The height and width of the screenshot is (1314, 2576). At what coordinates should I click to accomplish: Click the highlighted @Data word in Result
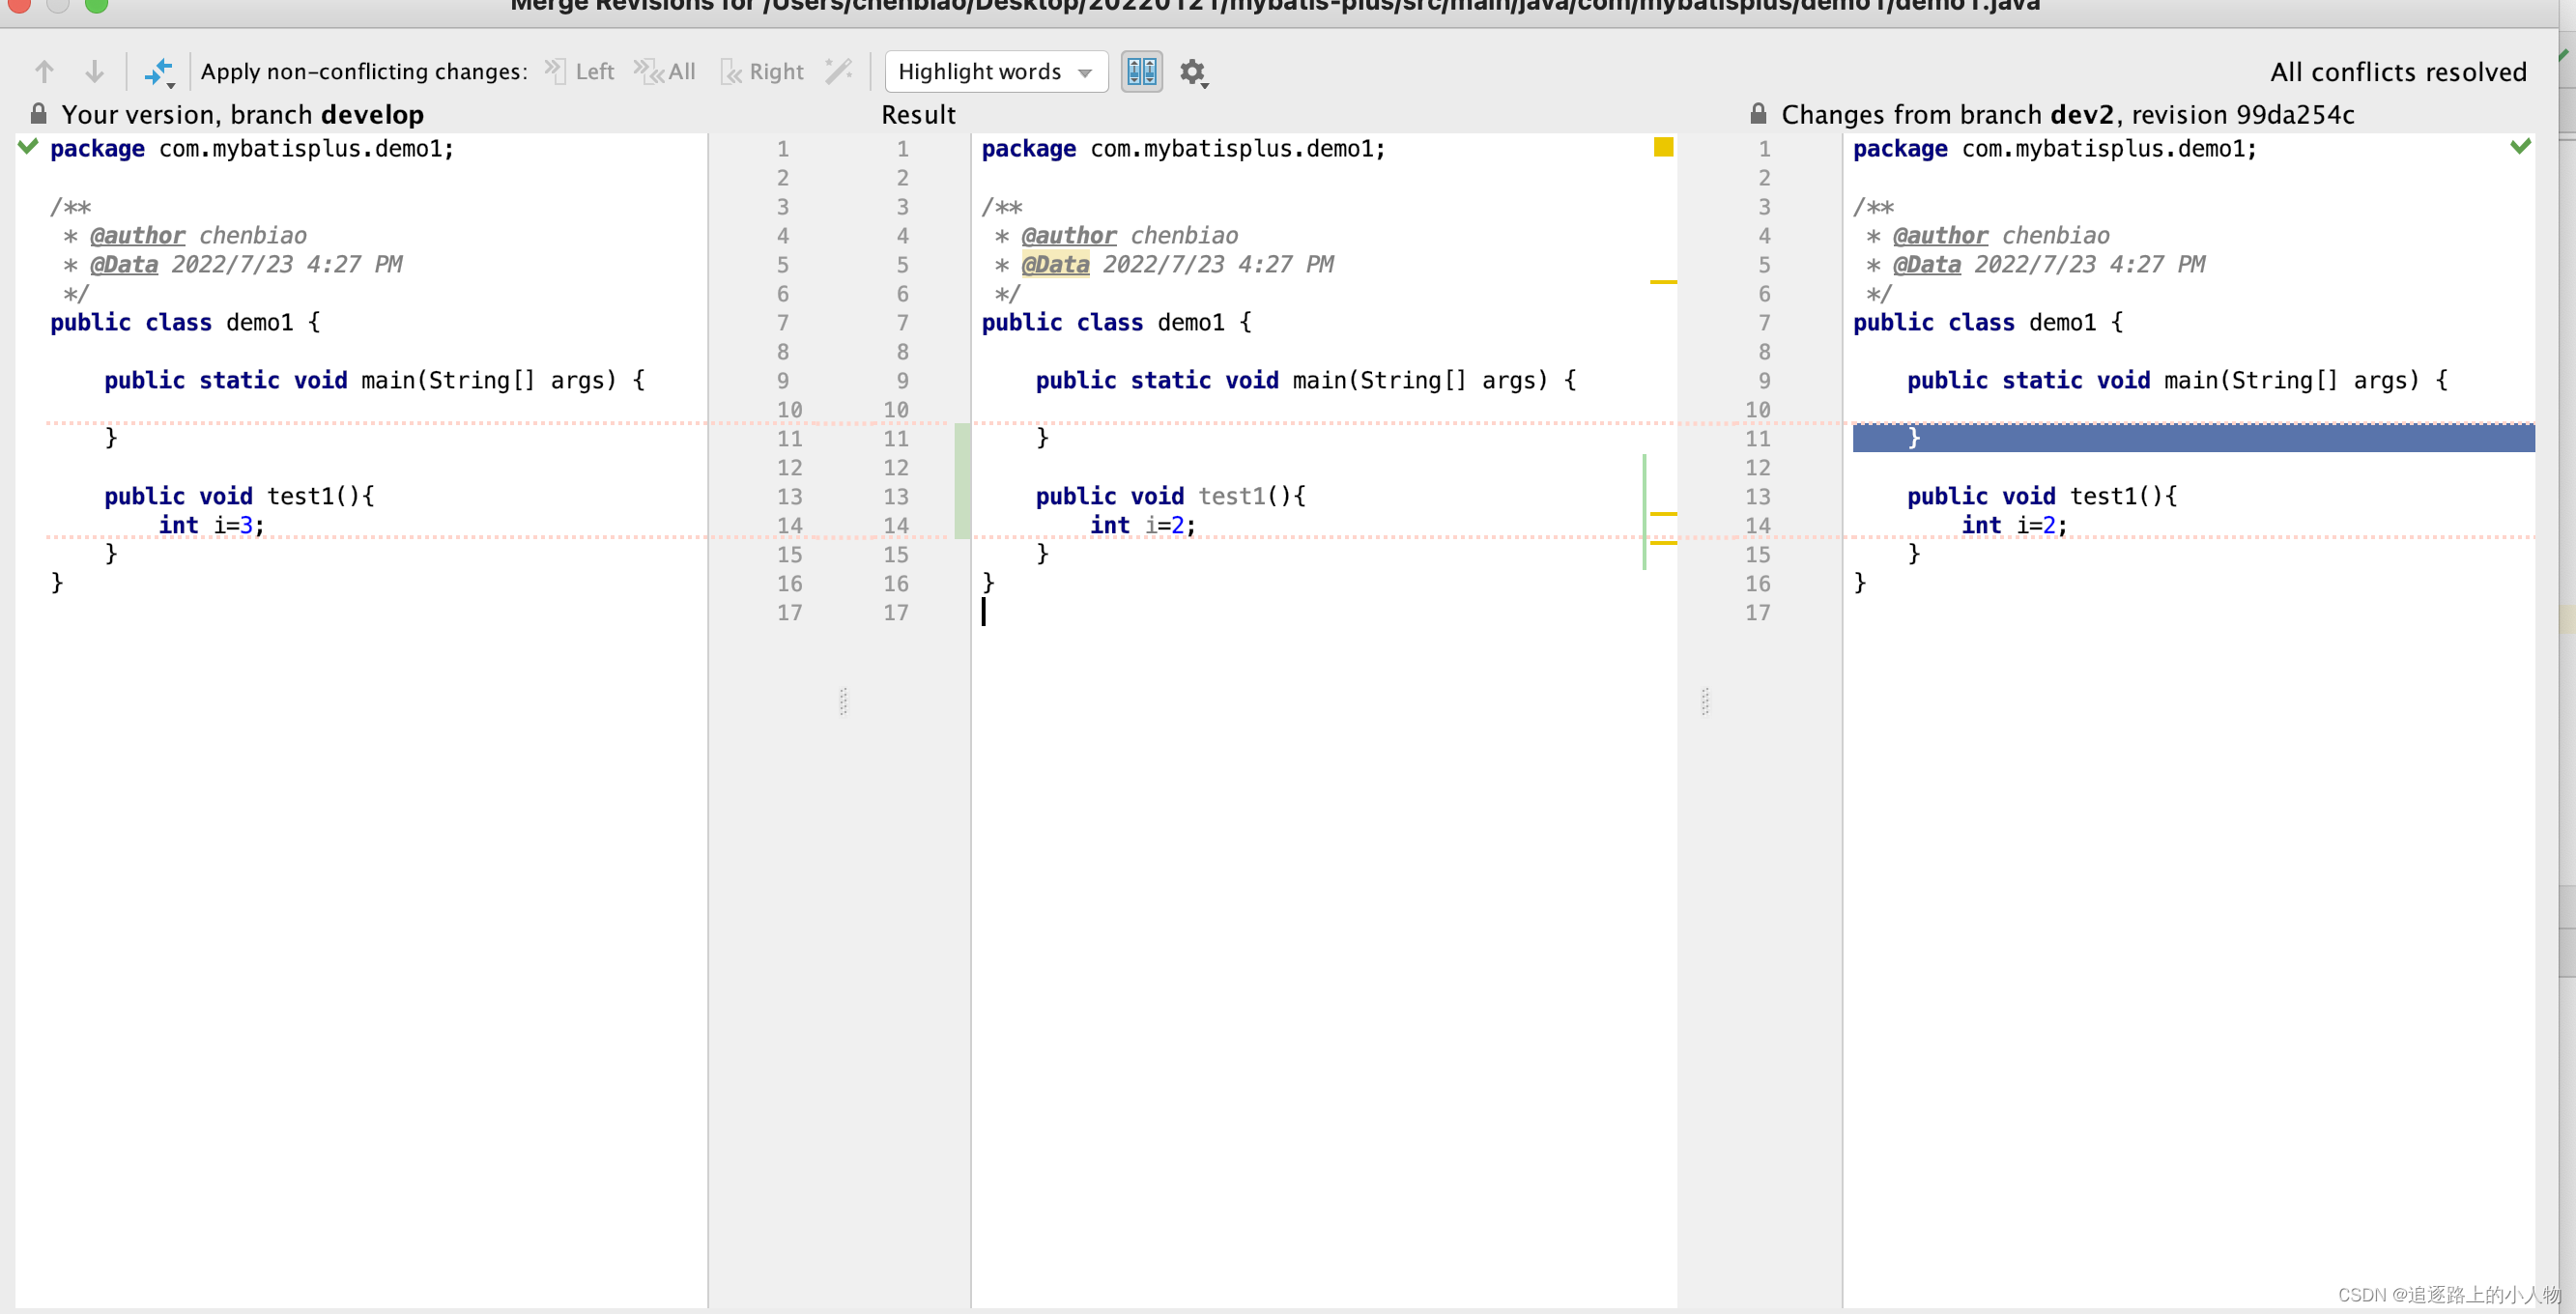(1055, 265)
